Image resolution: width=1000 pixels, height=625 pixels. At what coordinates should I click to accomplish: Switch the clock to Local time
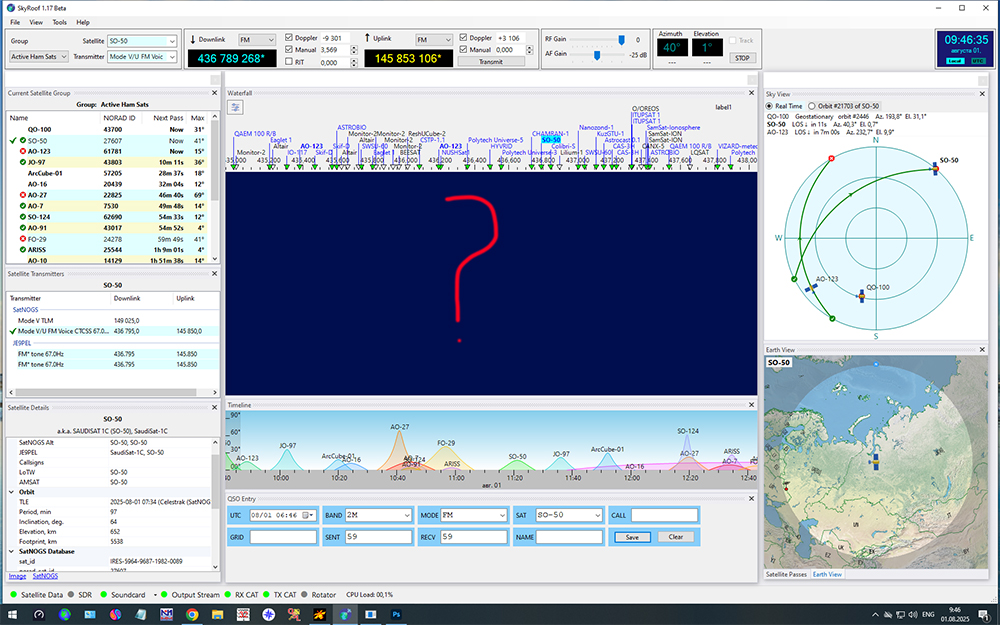point(955,61)
